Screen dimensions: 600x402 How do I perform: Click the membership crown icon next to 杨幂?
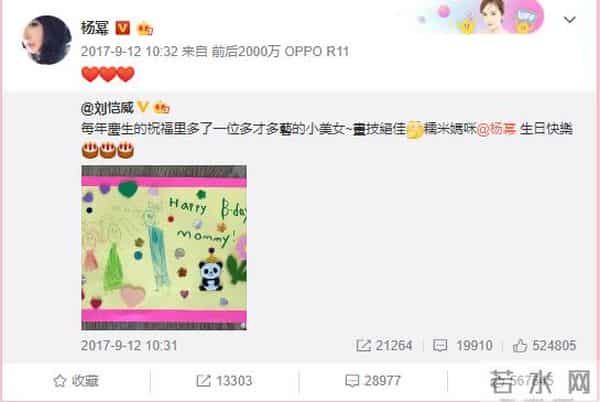click(145, 29)
